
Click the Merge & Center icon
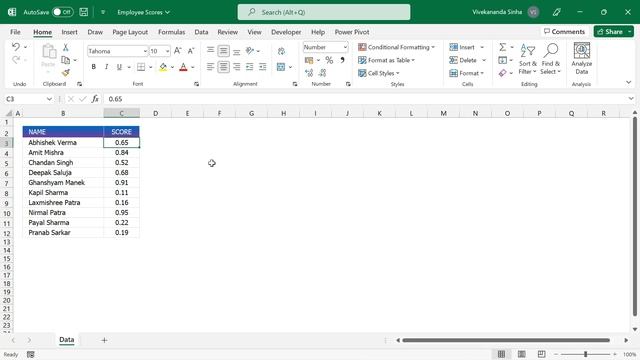[281, 67]
